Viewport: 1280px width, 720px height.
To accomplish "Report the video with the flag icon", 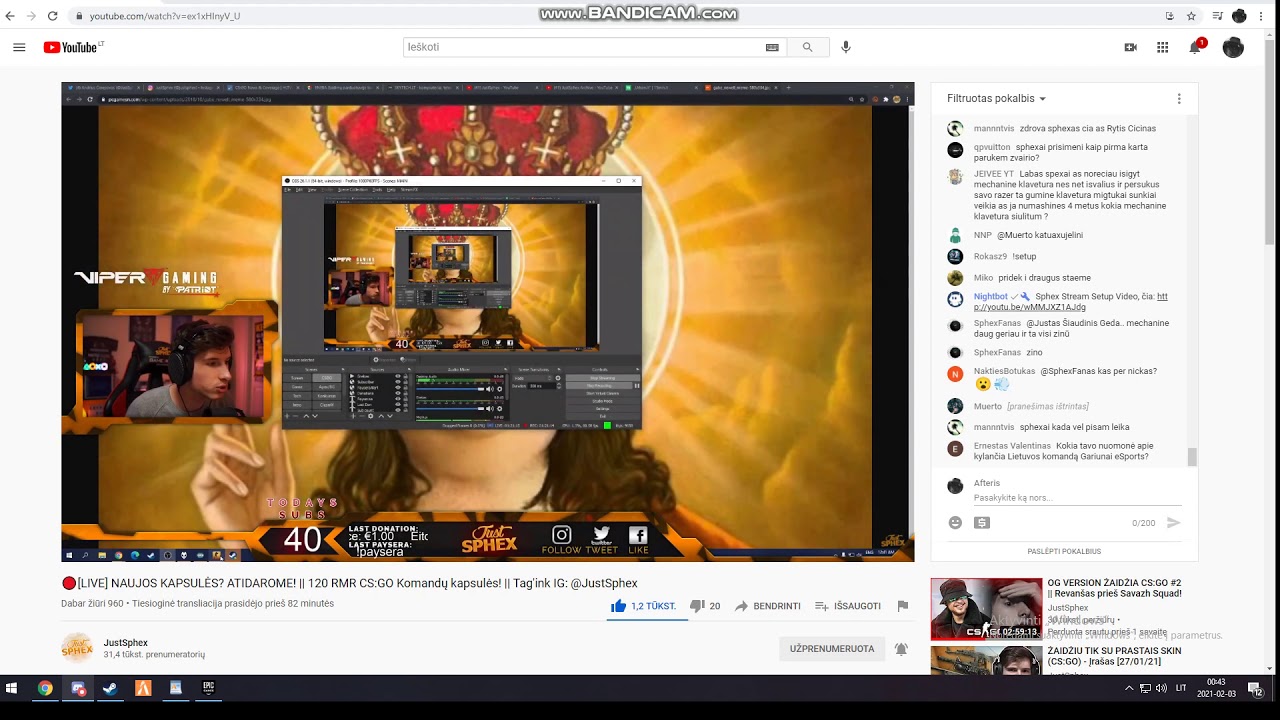I will coord(903,606).
